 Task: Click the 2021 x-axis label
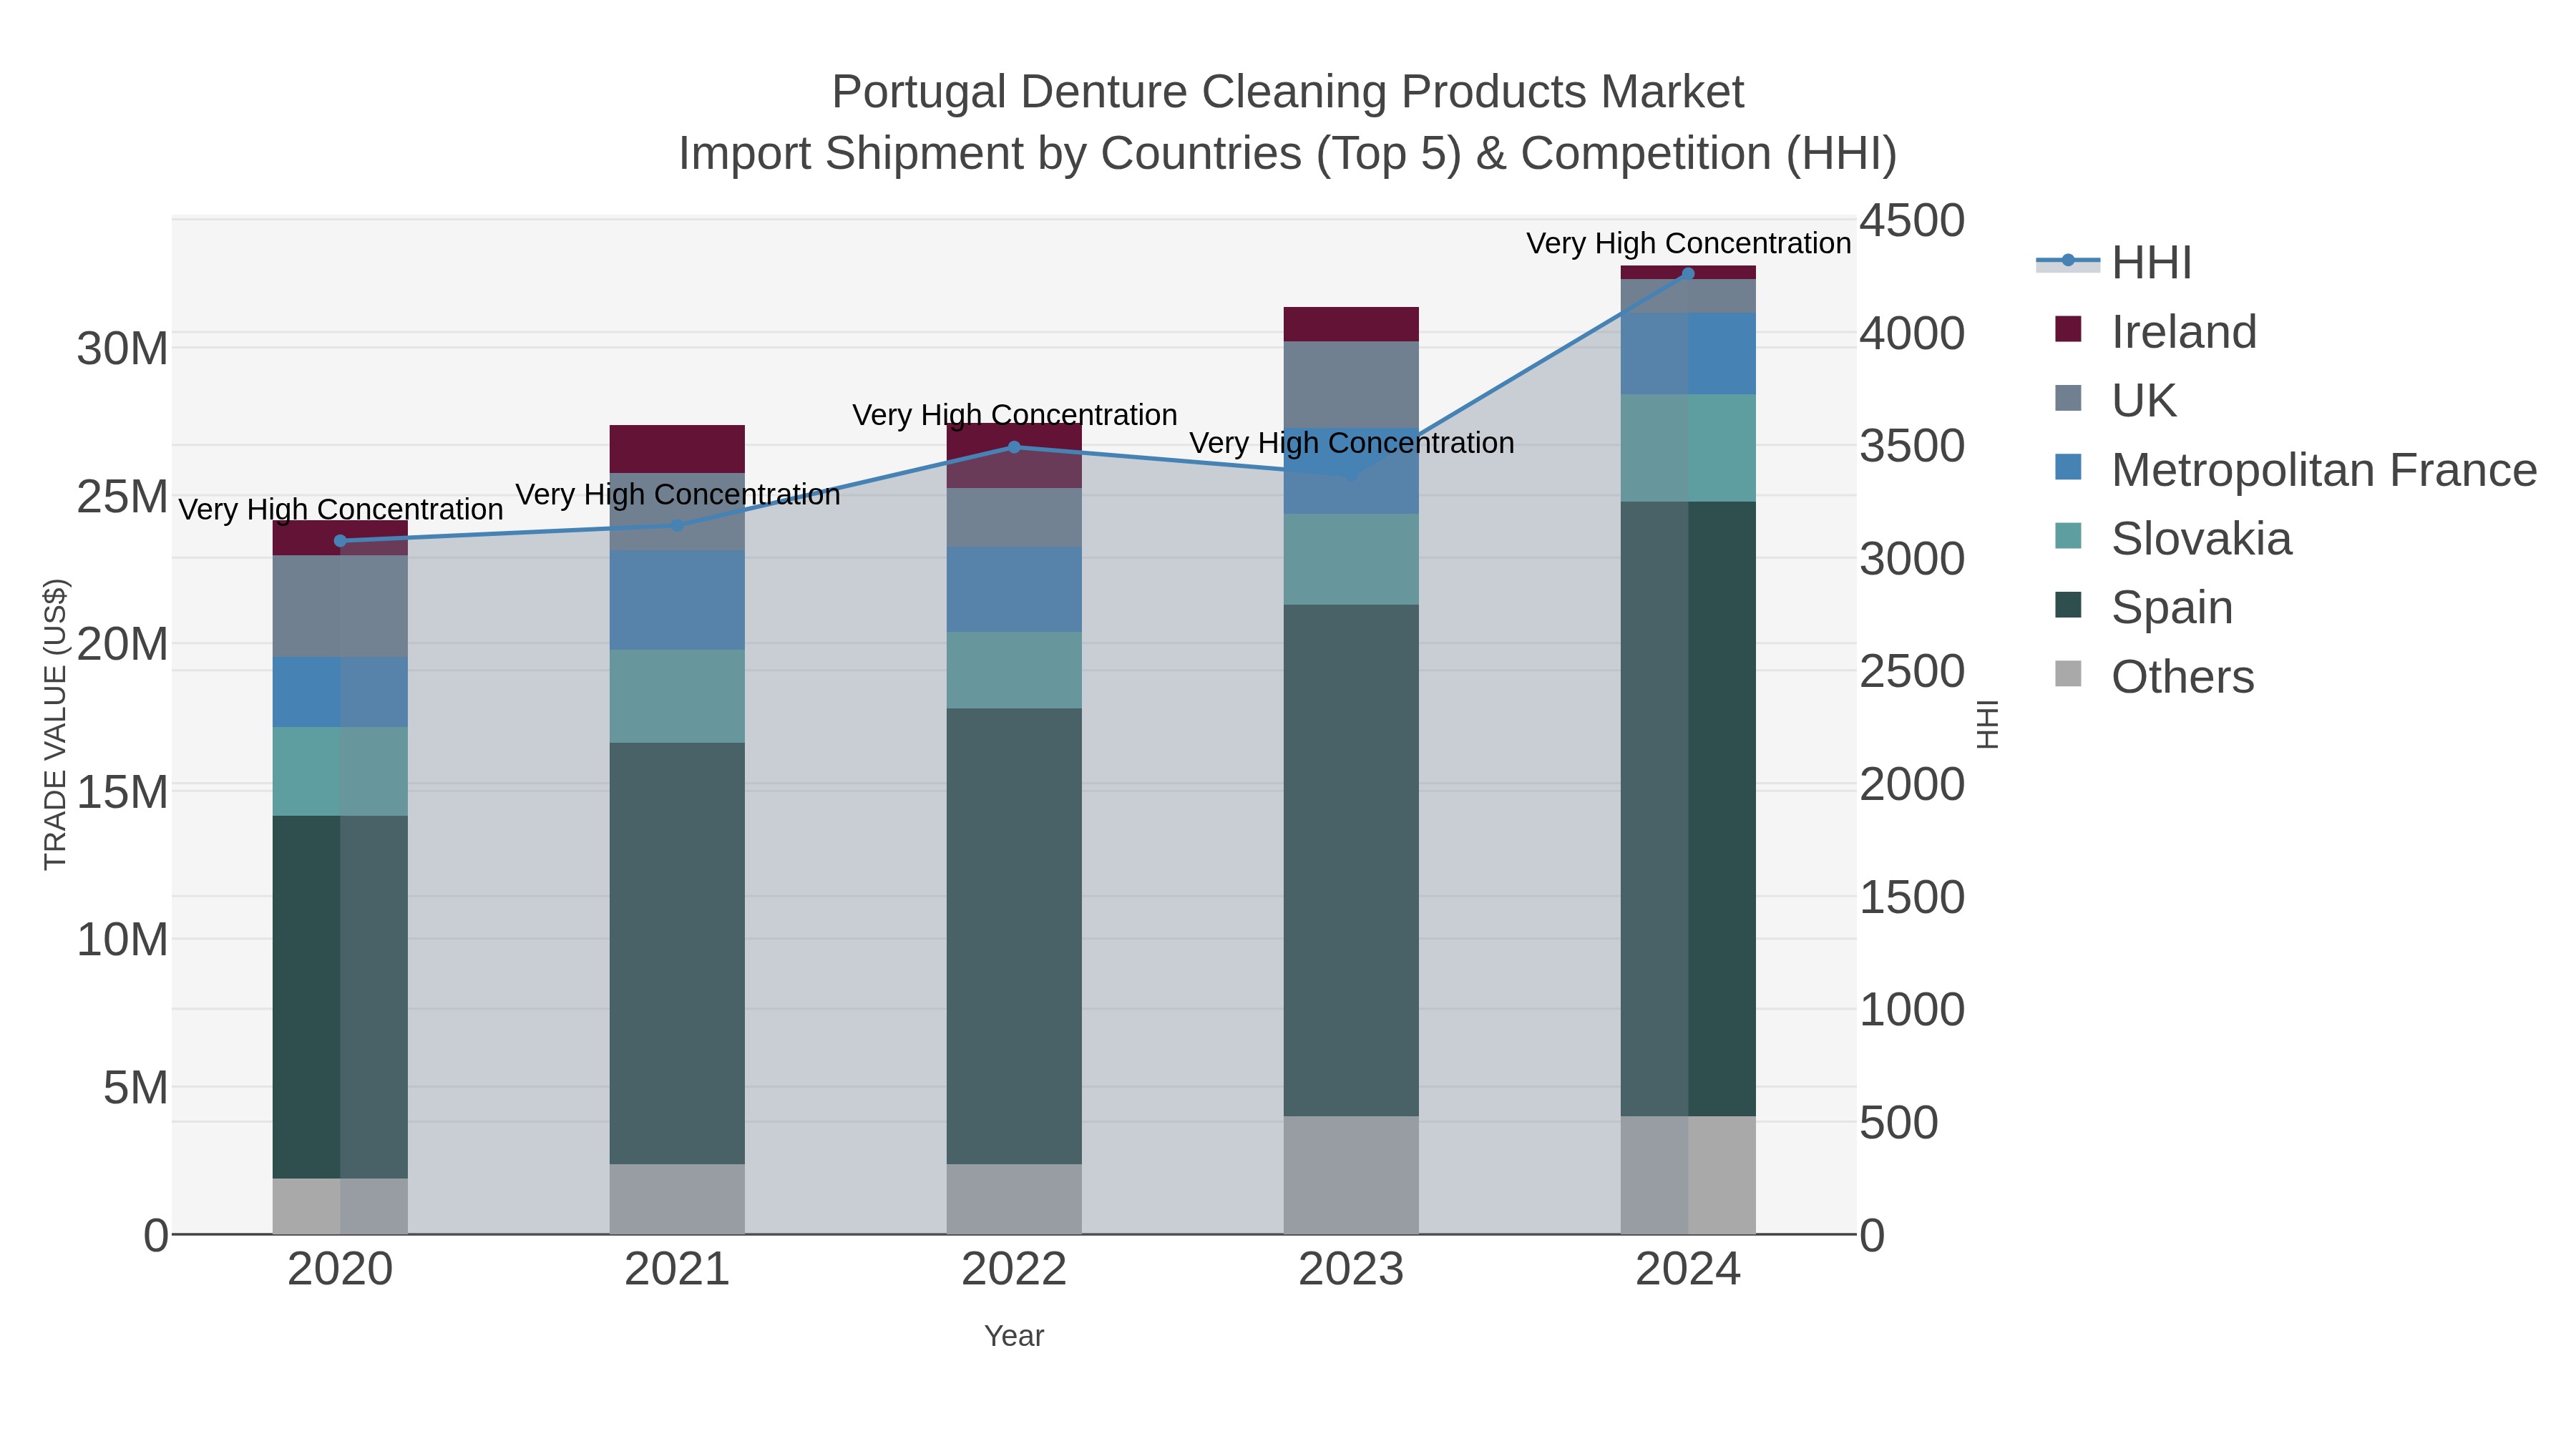point(677,1270)
